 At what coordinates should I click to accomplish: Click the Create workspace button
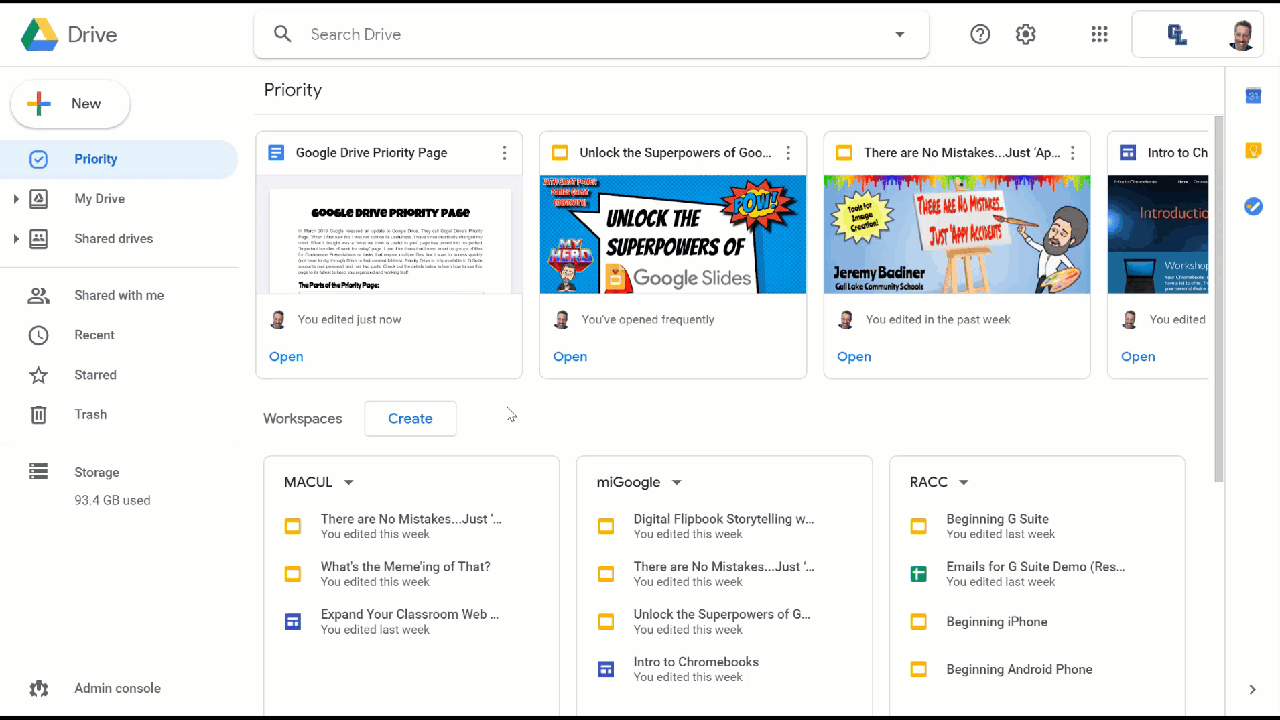tap(410, 418)
